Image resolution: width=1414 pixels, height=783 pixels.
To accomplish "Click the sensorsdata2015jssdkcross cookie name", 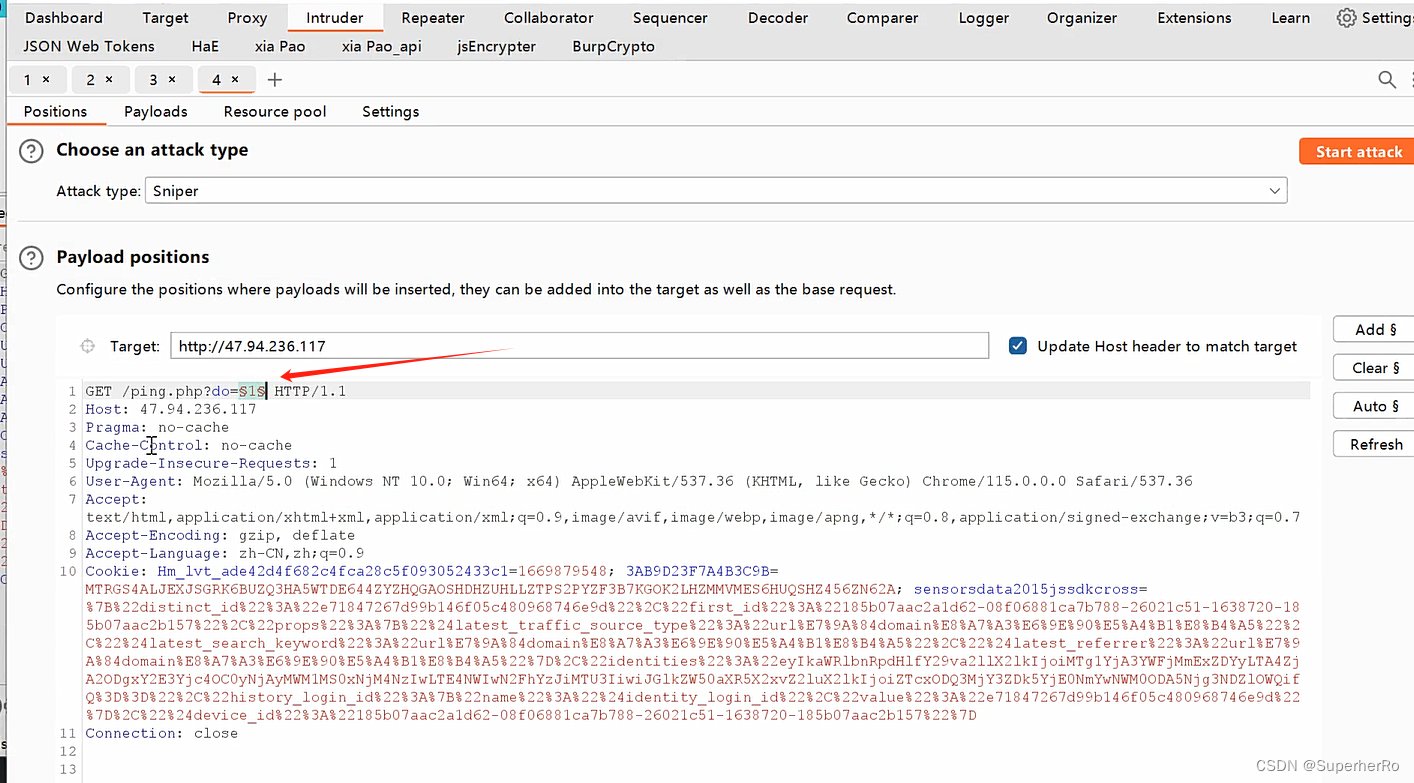I will [1027, 589].
